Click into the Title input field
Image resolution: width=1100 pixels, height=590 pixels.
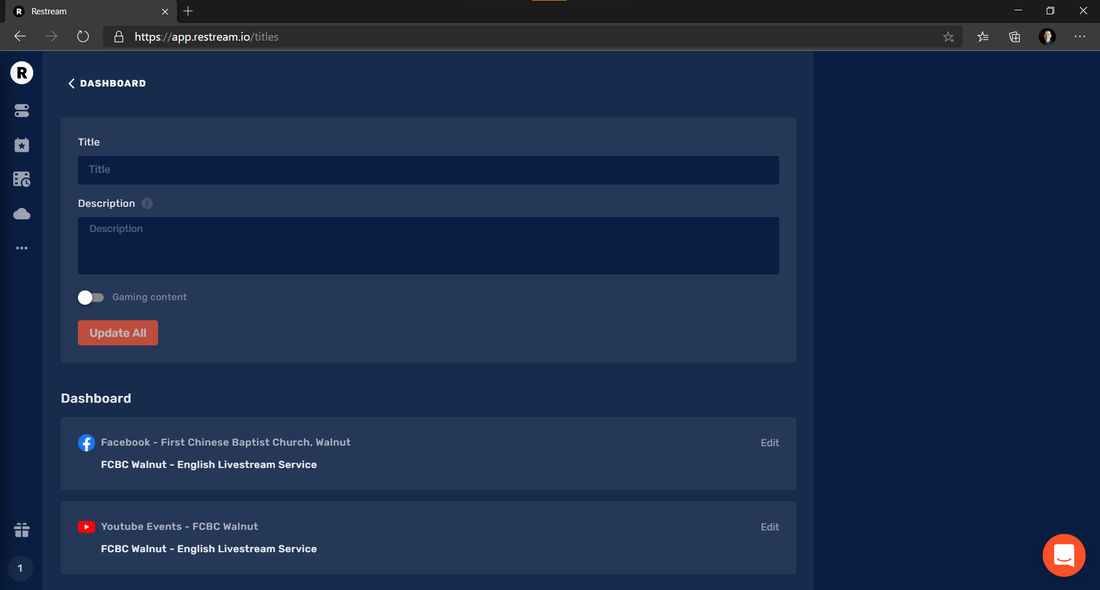coord(428,170)
